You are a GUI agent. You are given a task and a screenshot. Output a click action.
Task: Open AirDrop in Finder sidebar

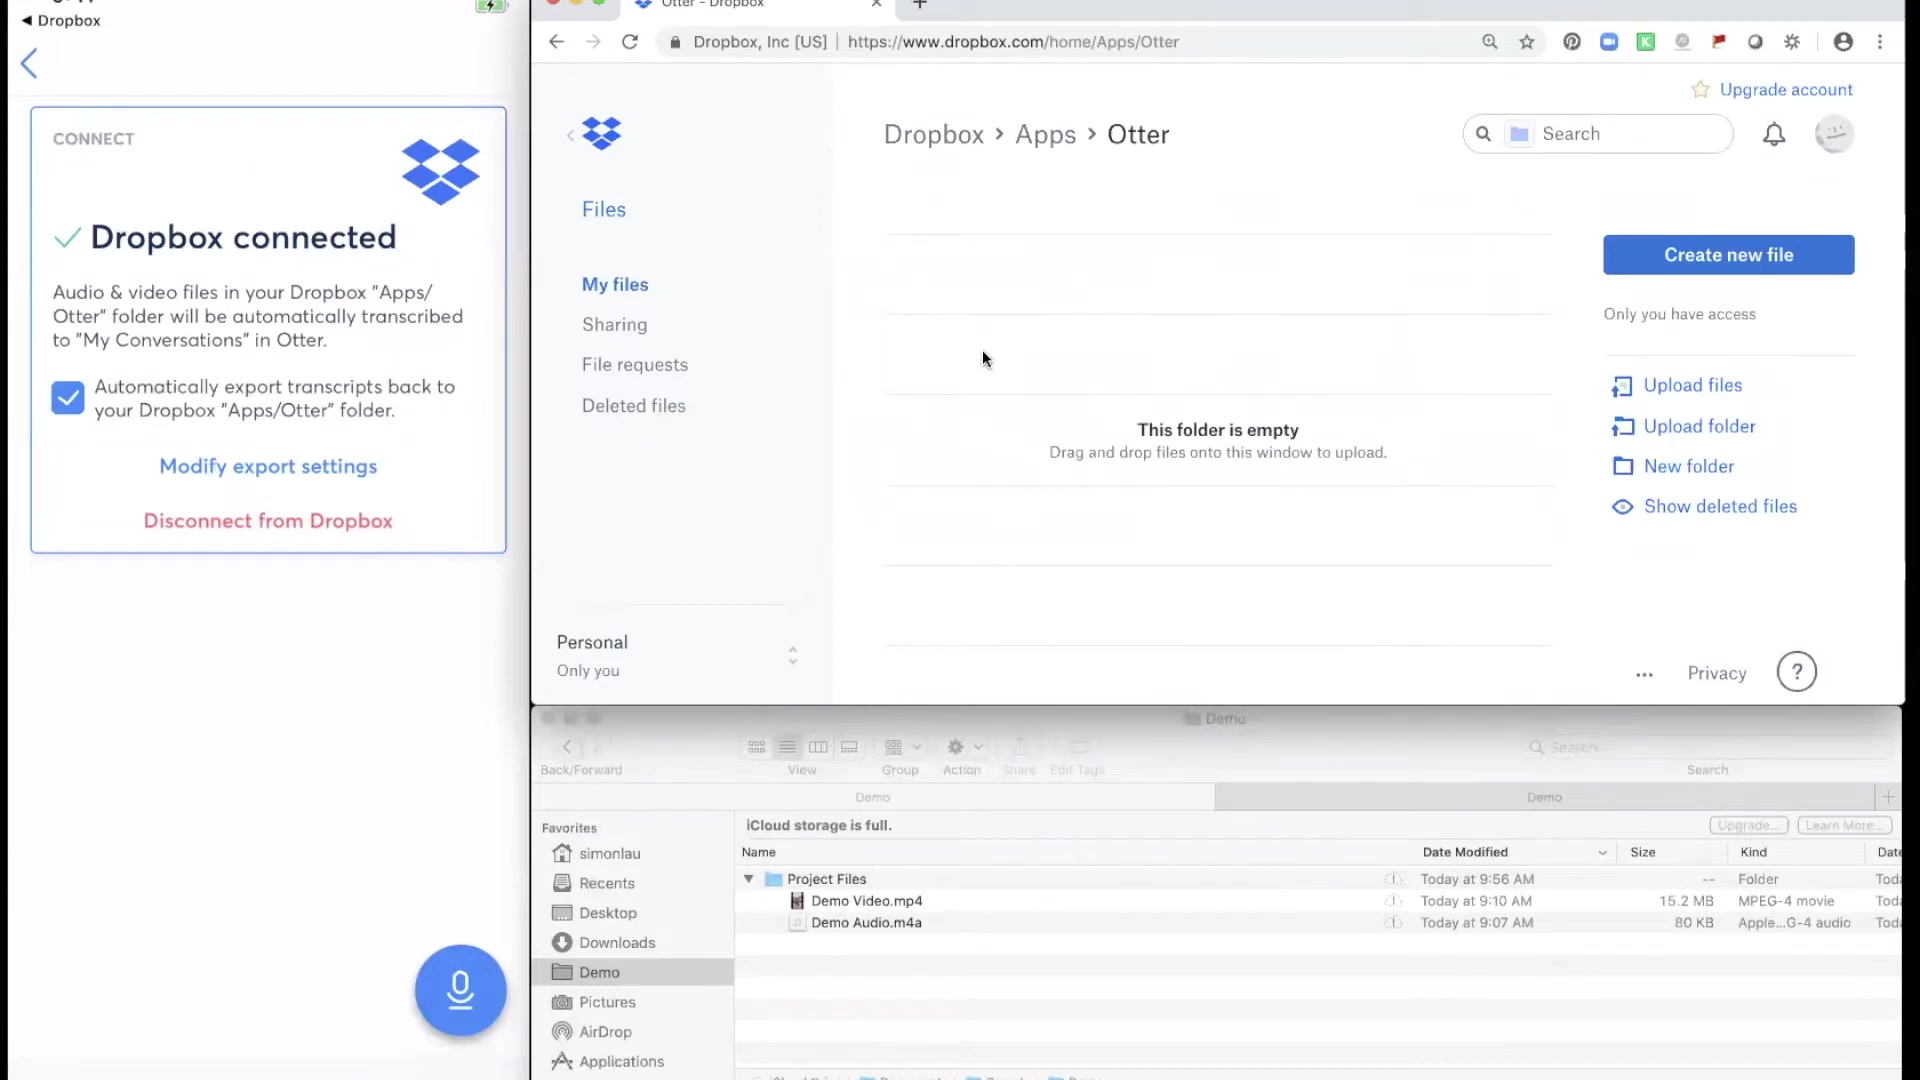coord(605,1032)
